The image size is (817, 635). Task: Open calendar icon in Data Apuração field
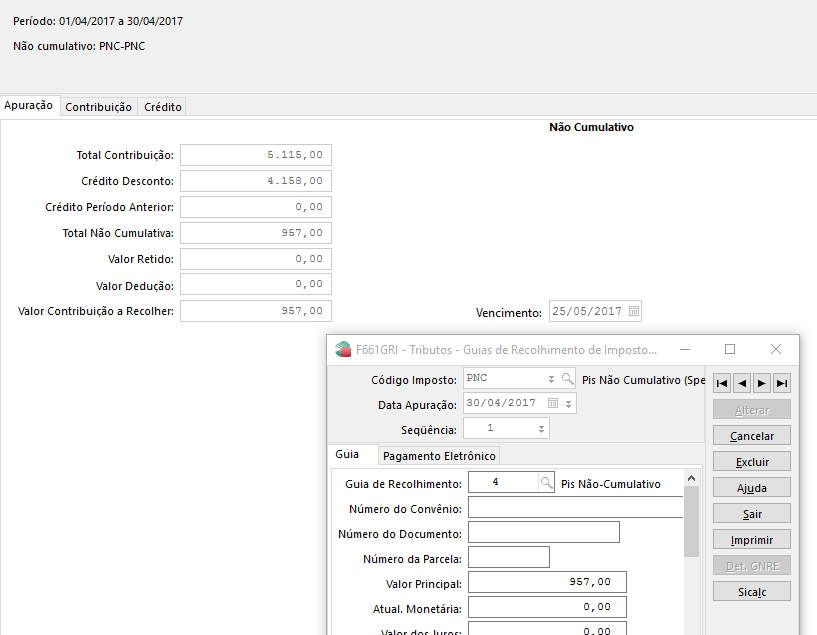click(553, 403)
